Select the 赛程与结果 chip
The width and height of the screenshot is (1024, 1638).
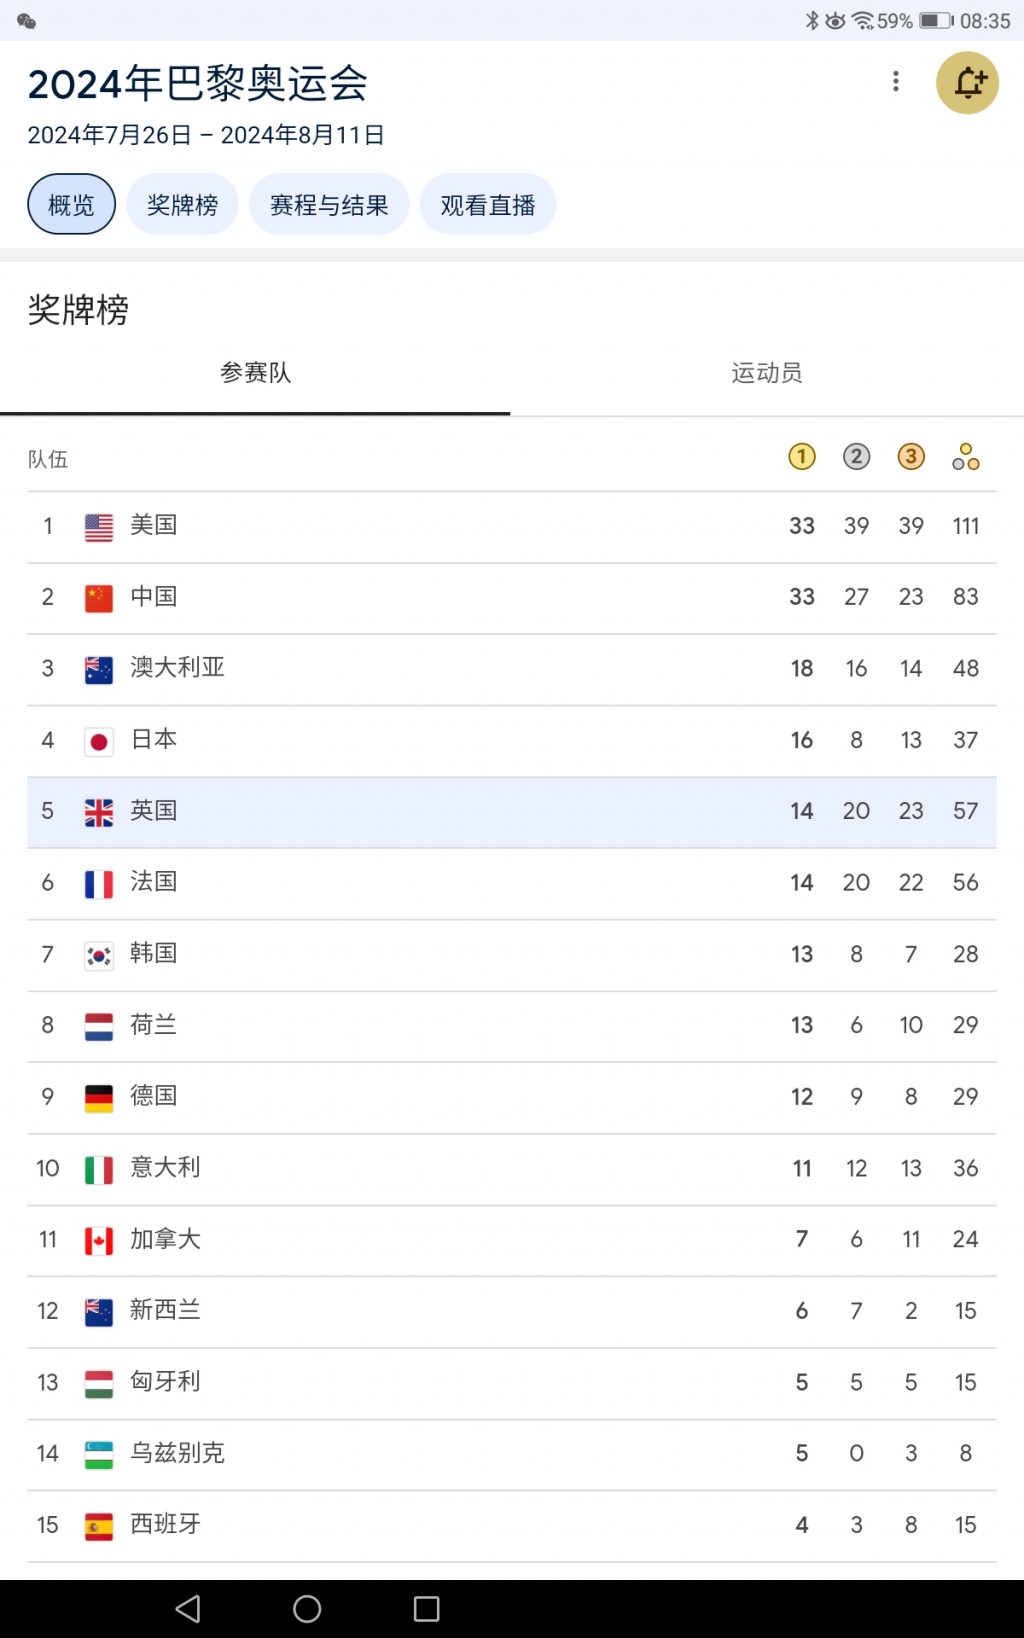[329, 204]
